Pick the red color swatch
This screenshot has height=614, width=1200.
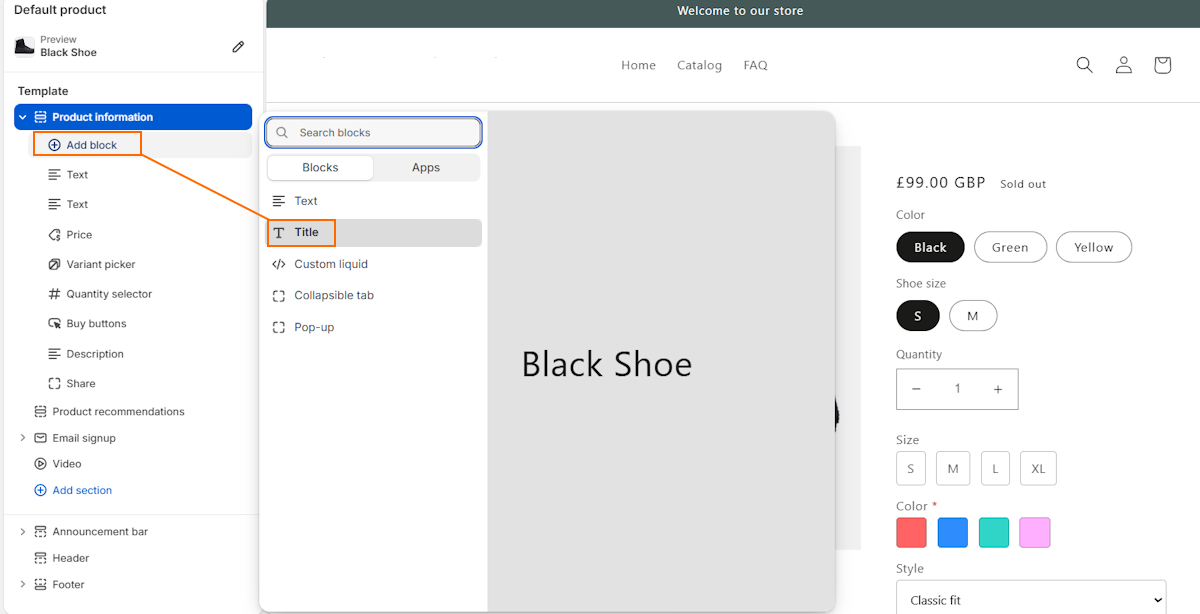point(912,532)
